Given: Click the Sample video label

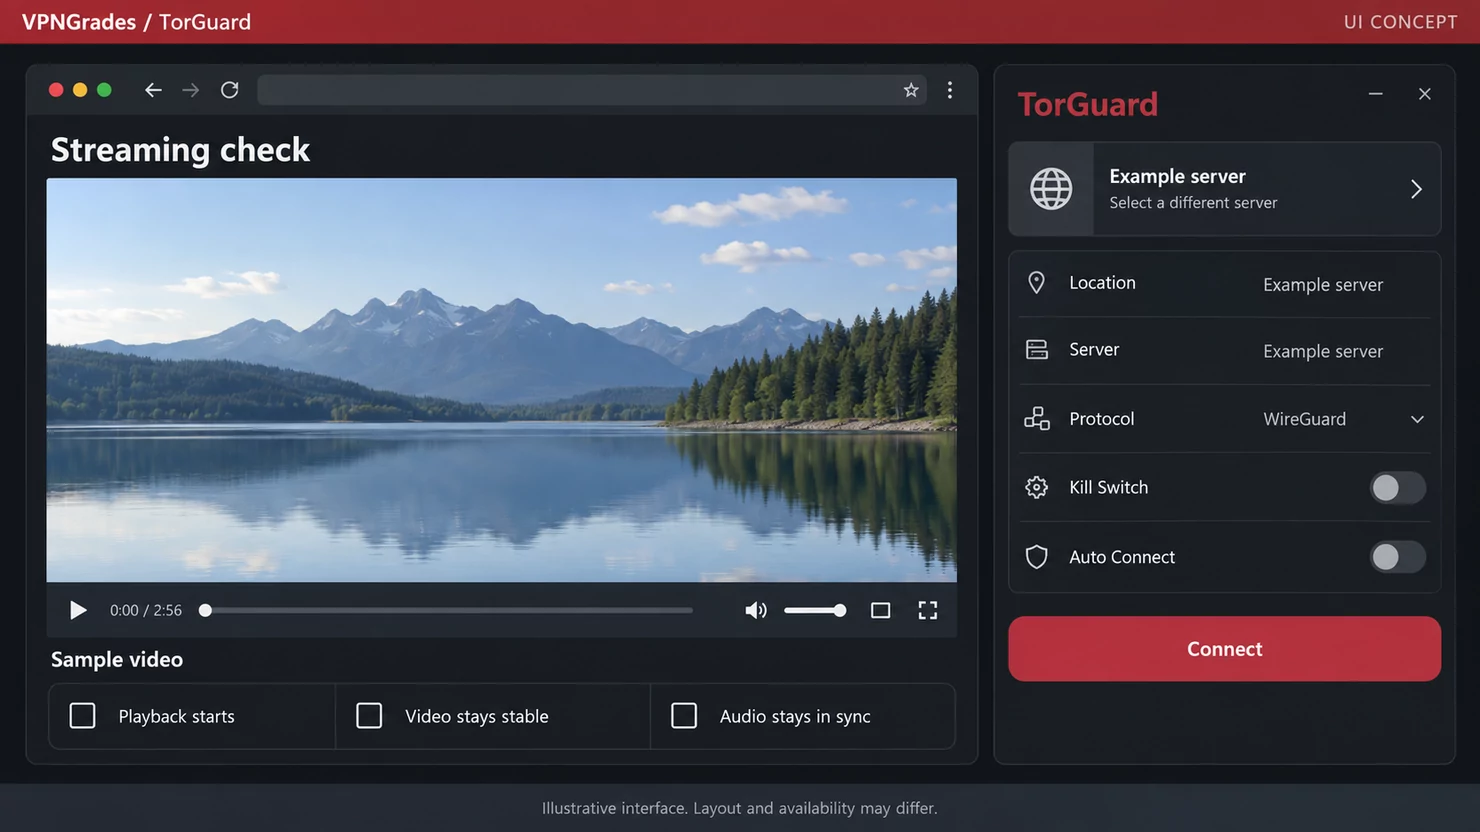Looking at the screenshot, I should [117, 659].
